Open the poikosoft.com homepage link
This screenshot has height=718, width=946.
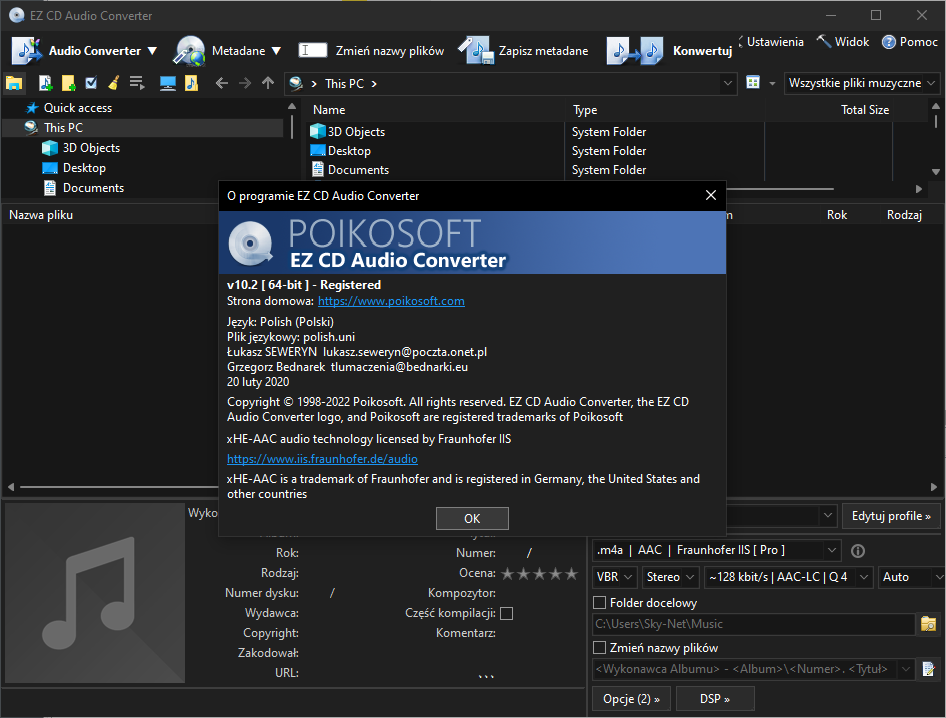pos(391,301)
